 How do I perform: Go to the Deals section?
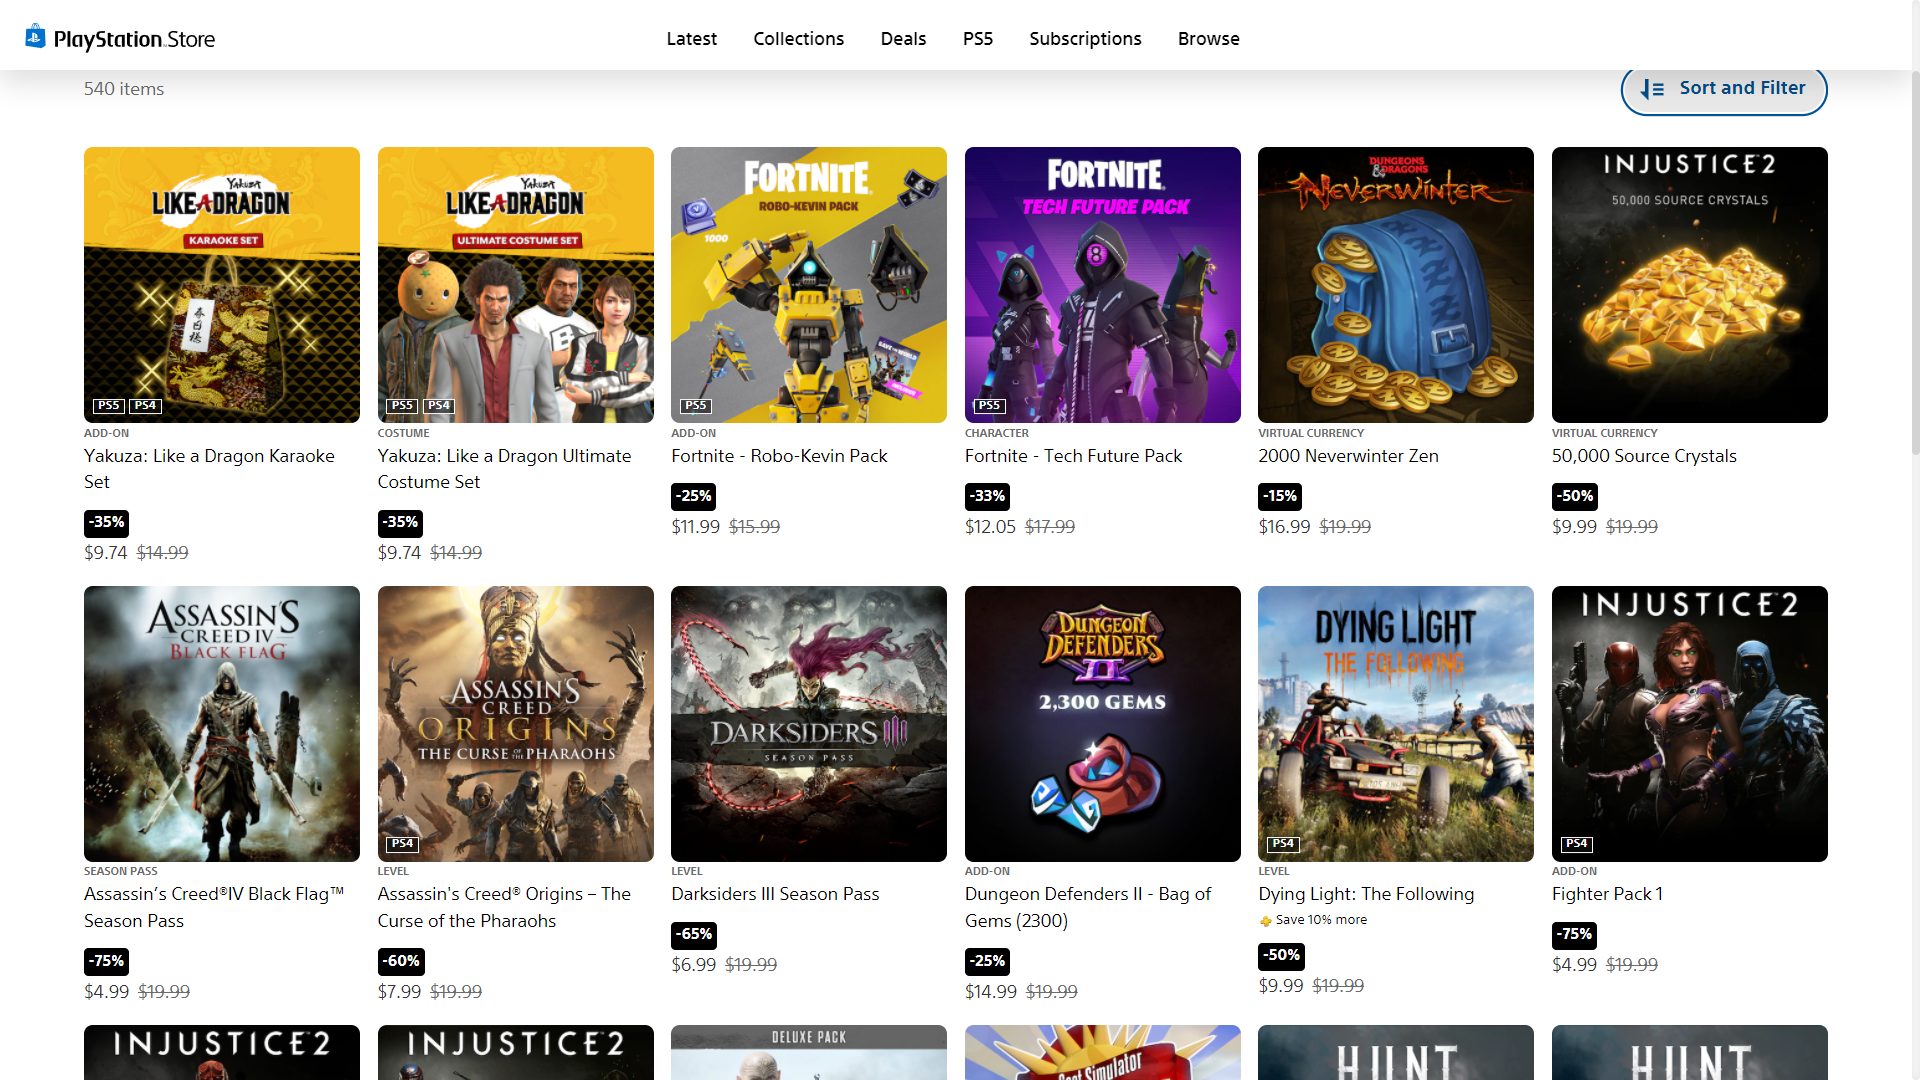coord(902,38)
